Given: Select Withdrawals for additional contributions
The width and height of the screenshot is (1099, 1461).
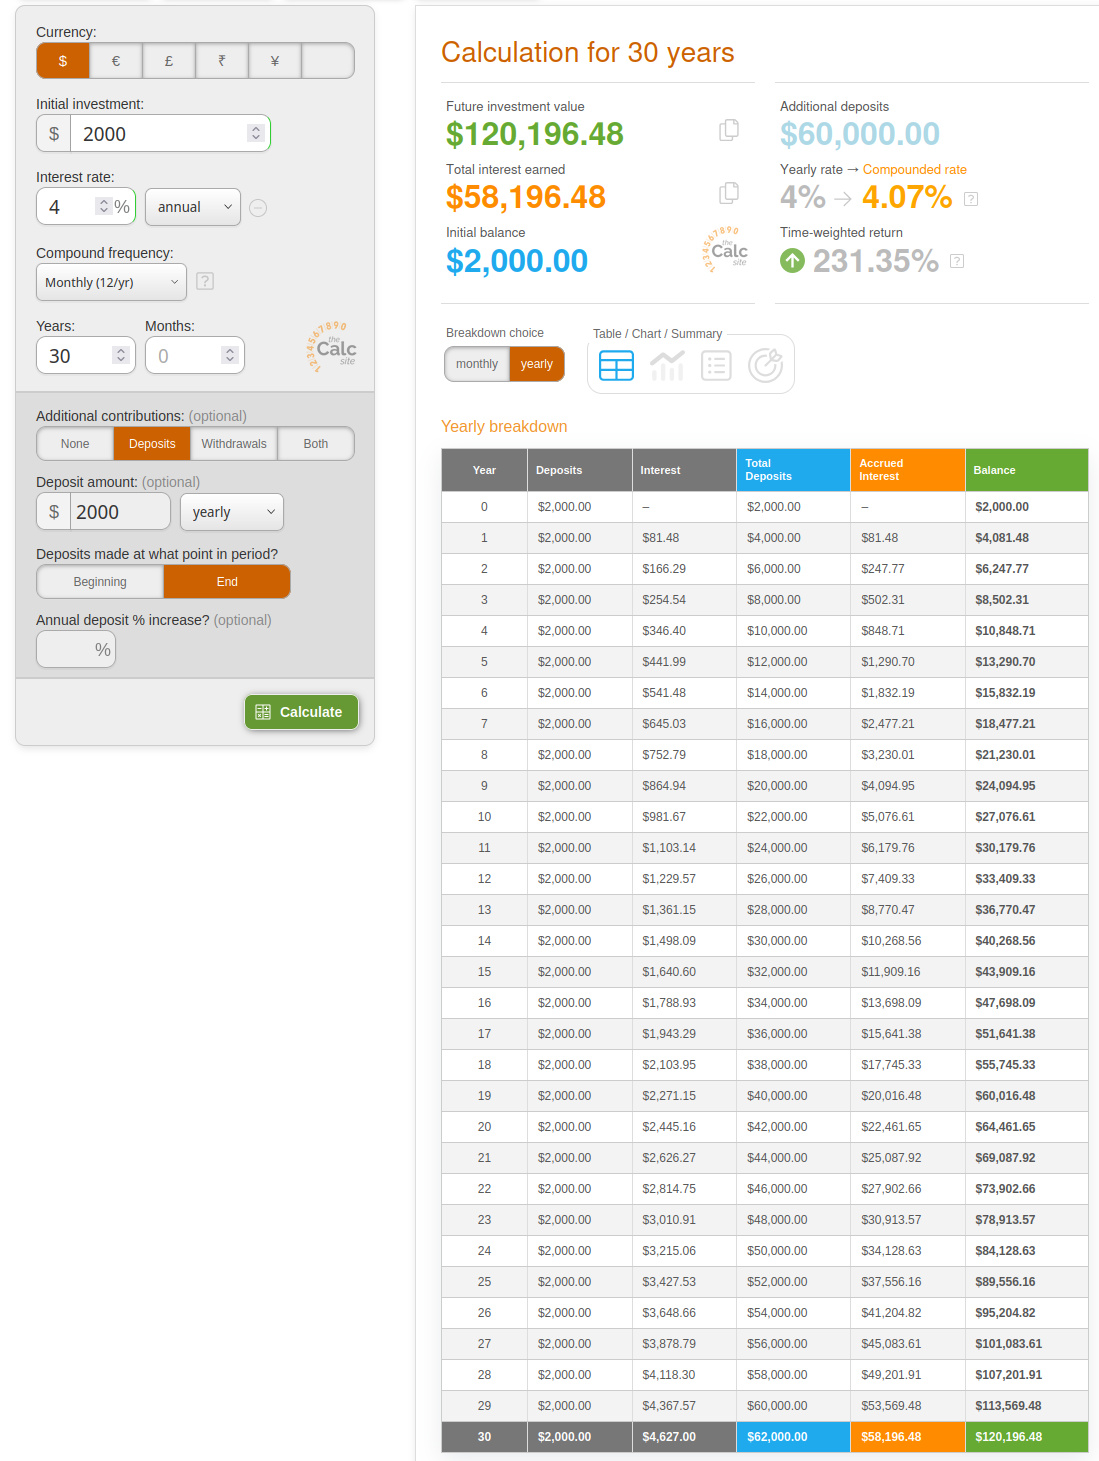Looking at the screenshot, I should 234,444.
